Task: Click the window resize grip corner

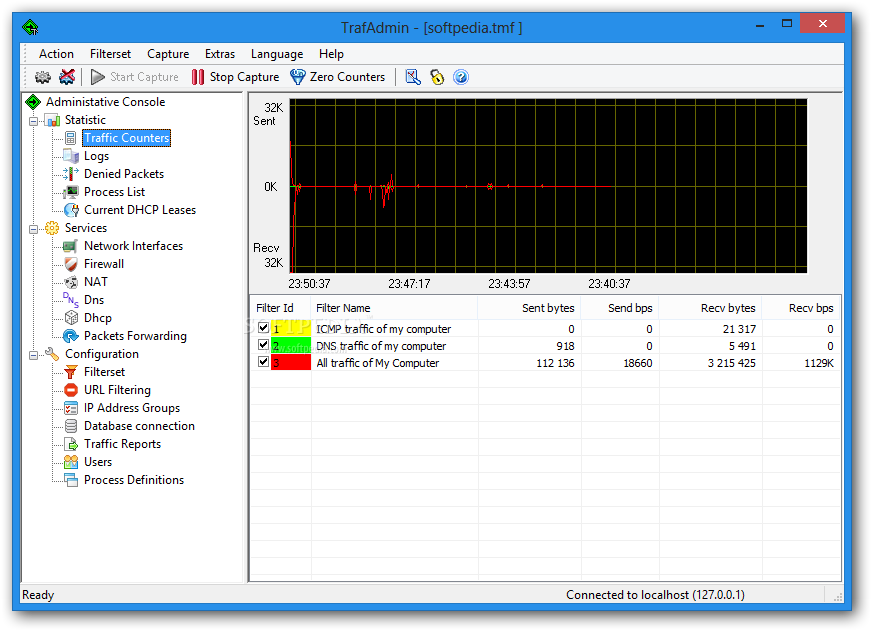Action: point(838,597)
